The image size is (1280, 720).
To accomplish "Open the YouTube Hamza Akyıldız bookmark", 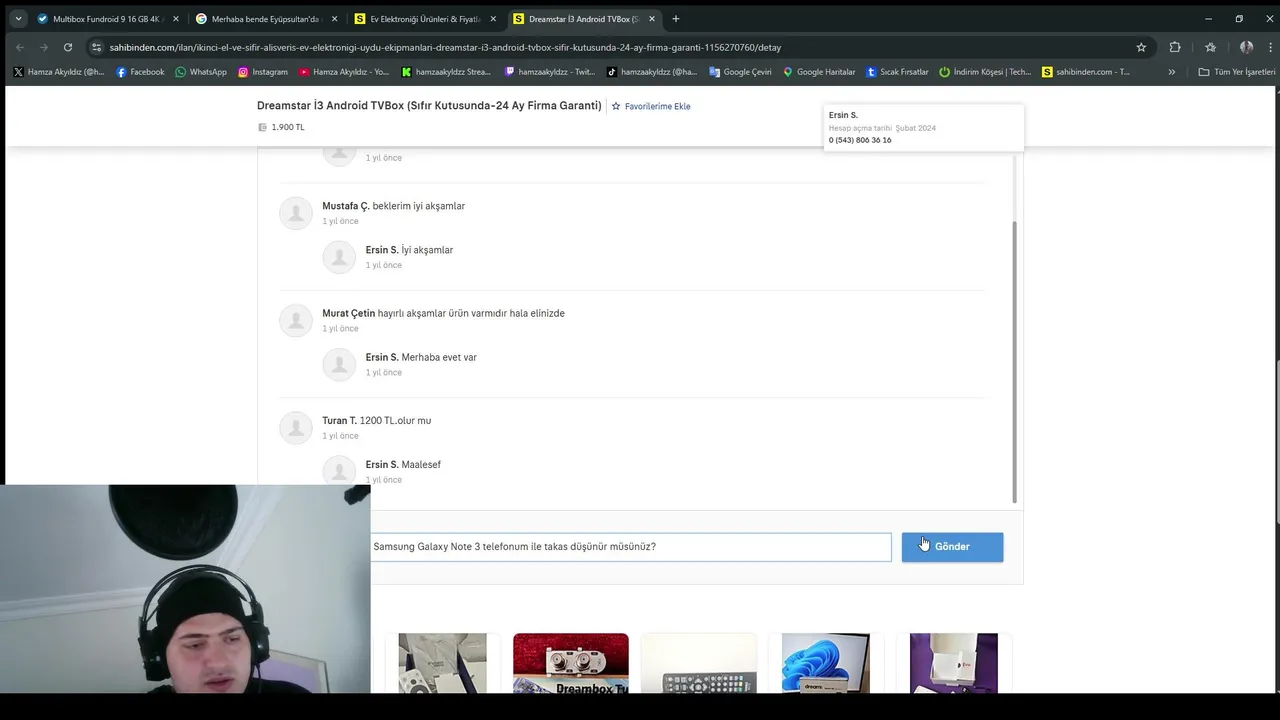I will (x=344, y=72).
